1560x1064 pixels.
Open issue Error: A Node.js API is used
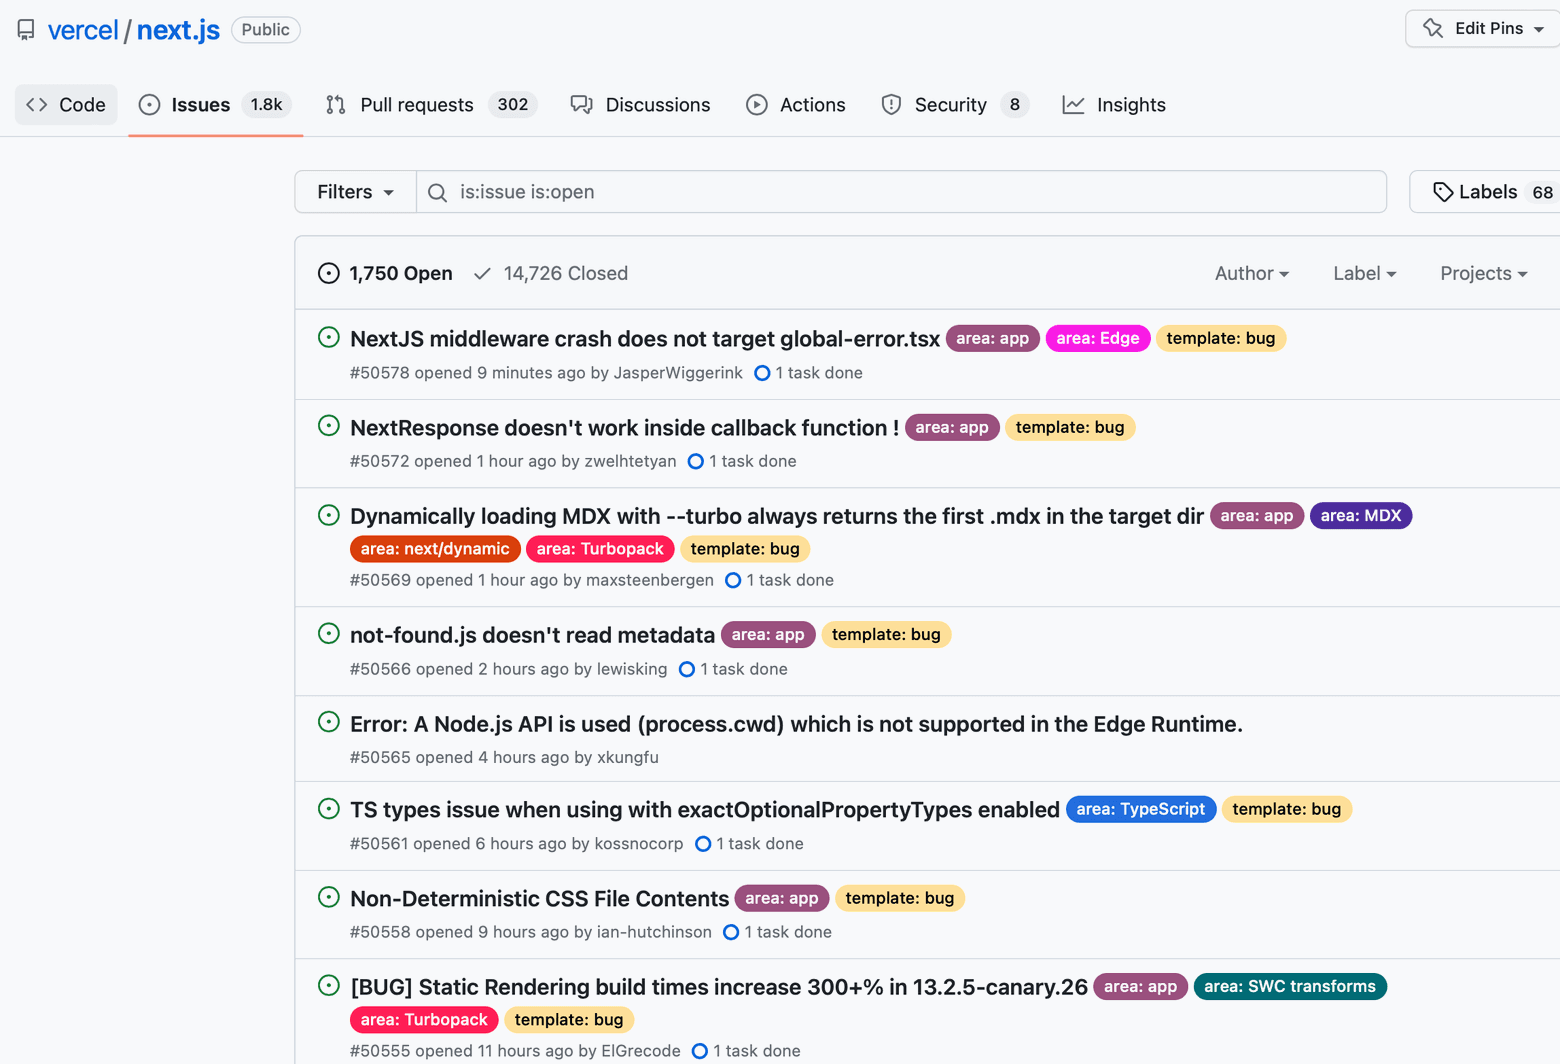[796, 724]
